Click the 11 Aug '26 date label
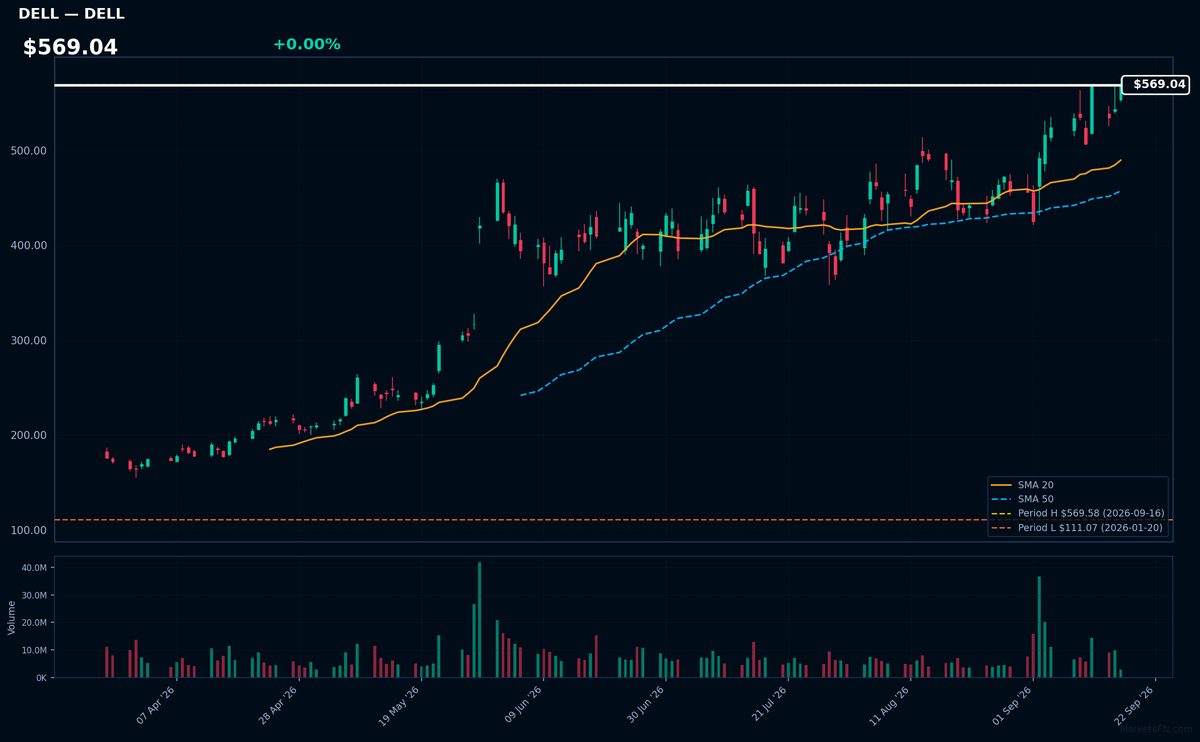This screenshot has width=1200, height=742. tap(890, 704)
